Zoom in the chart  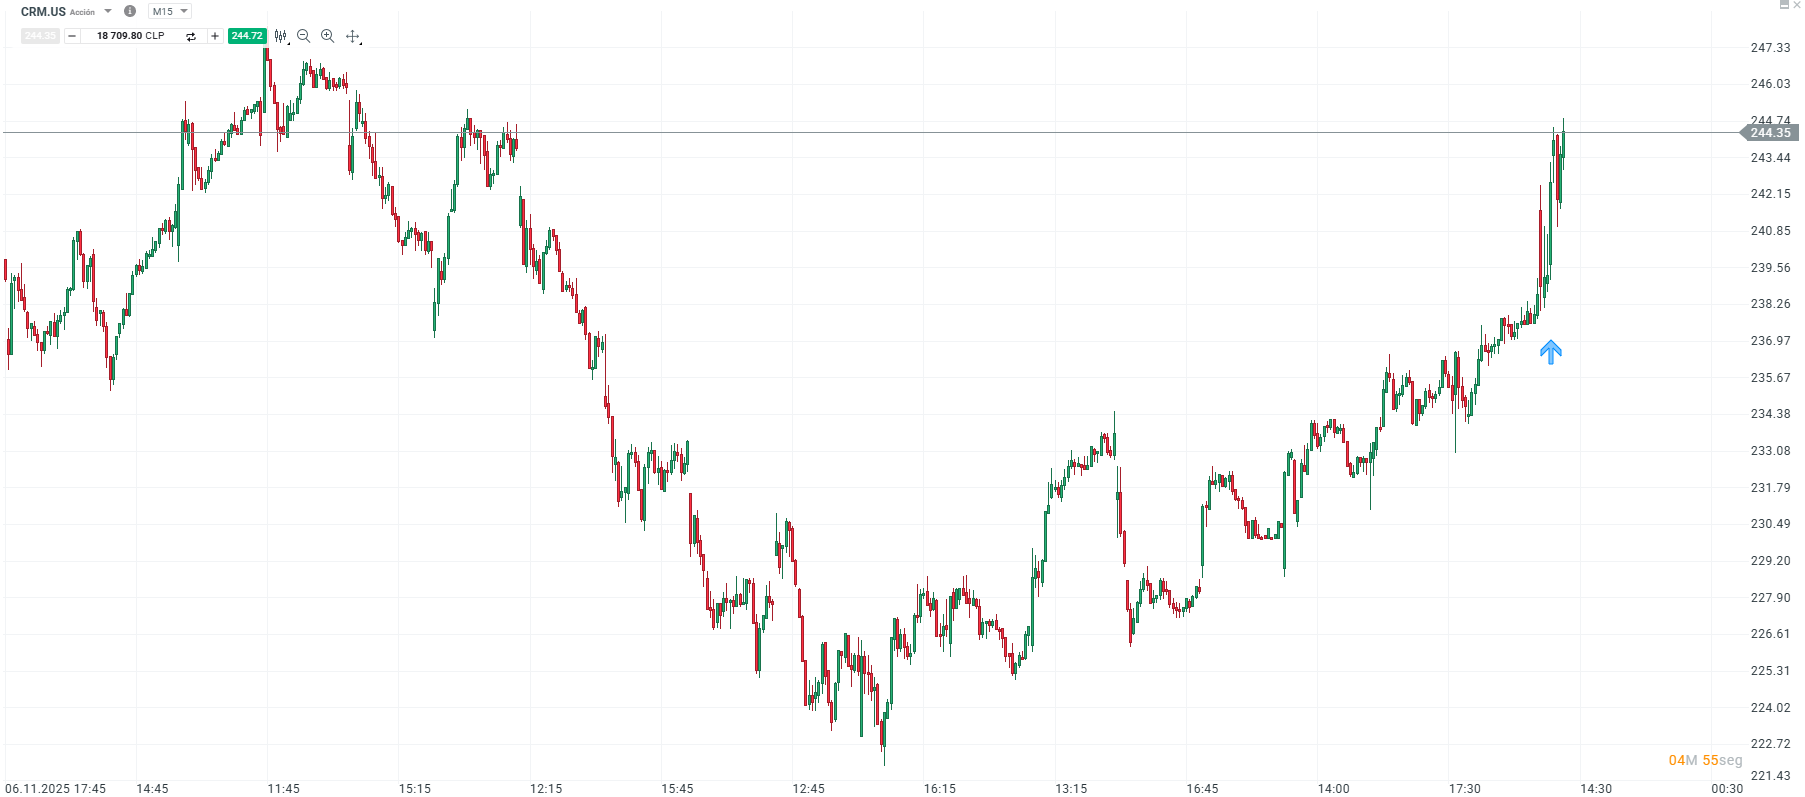click(327, 36)
